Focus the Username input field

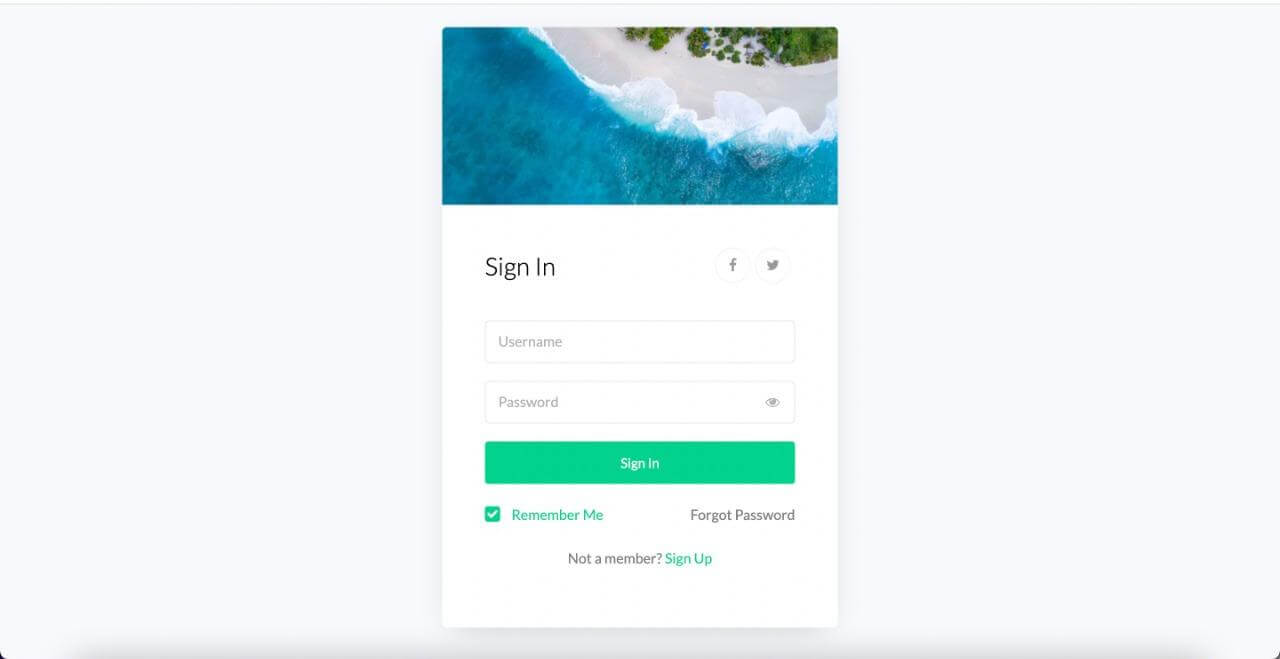[640, 341]
